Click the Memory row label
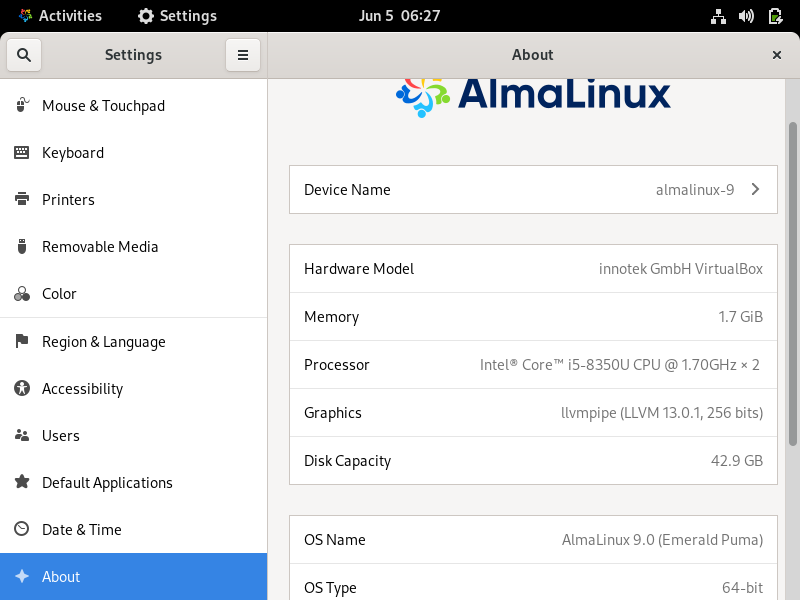Viewport: 800px width, 600px height. pos(332,317)
